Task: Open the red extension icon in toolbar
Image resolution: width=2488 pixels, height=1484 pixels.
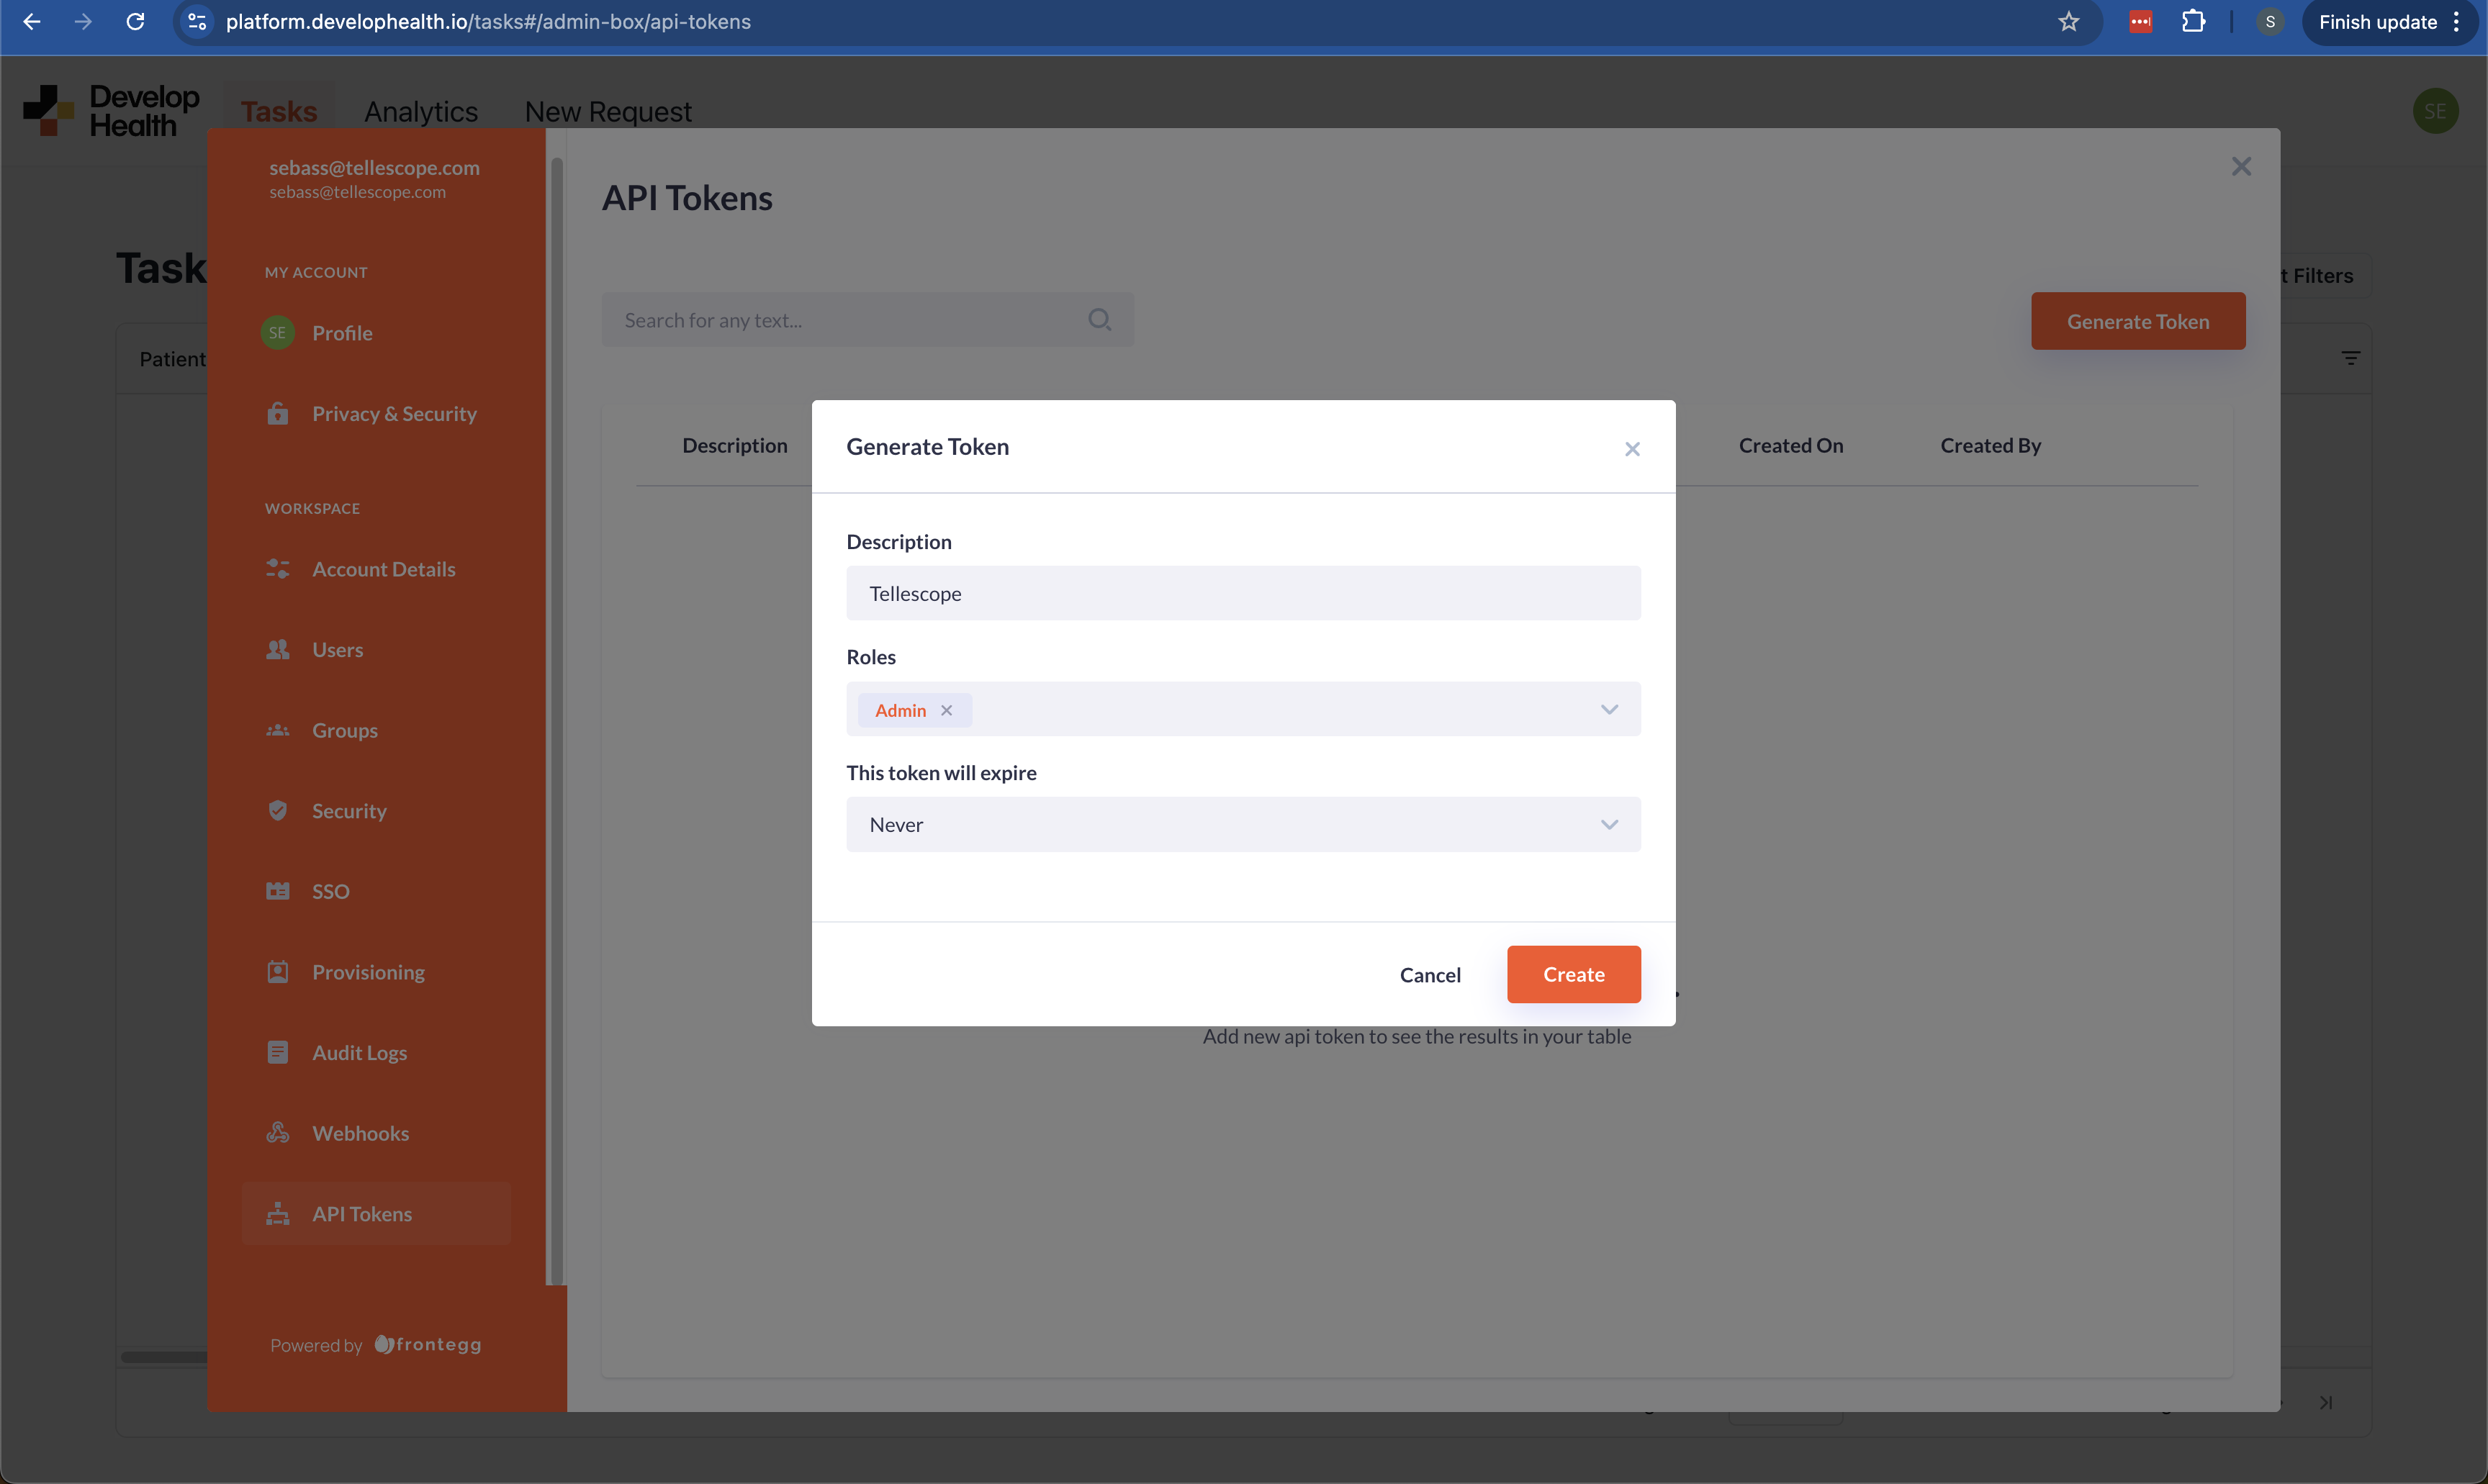Action: coord(2140,21)
